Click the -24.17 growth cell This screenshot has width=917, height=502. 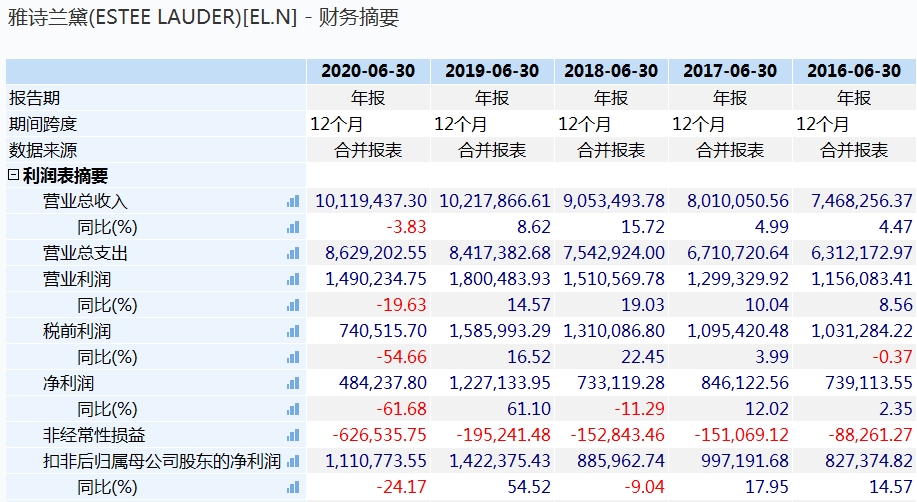click(x=401, y=487)
